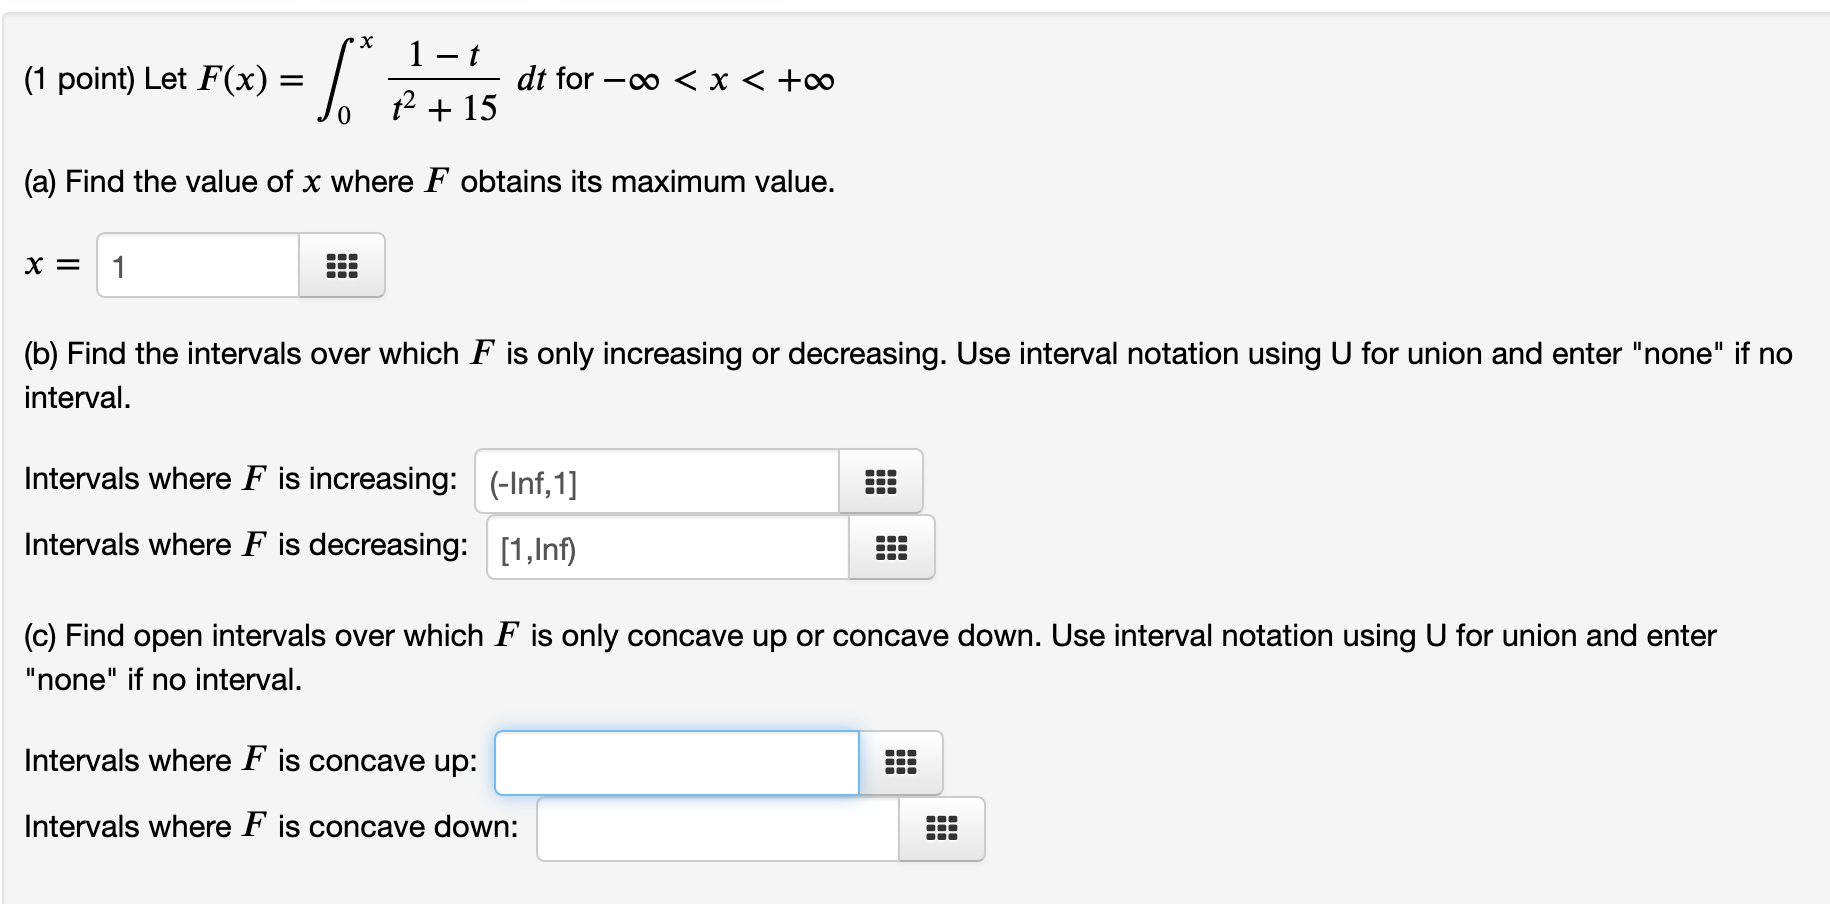Image resolution: width=1830 pixels, height=904 pixels.
Task: Open the math keypad next to the decreasing intervals field
Action: click(891, 547)
